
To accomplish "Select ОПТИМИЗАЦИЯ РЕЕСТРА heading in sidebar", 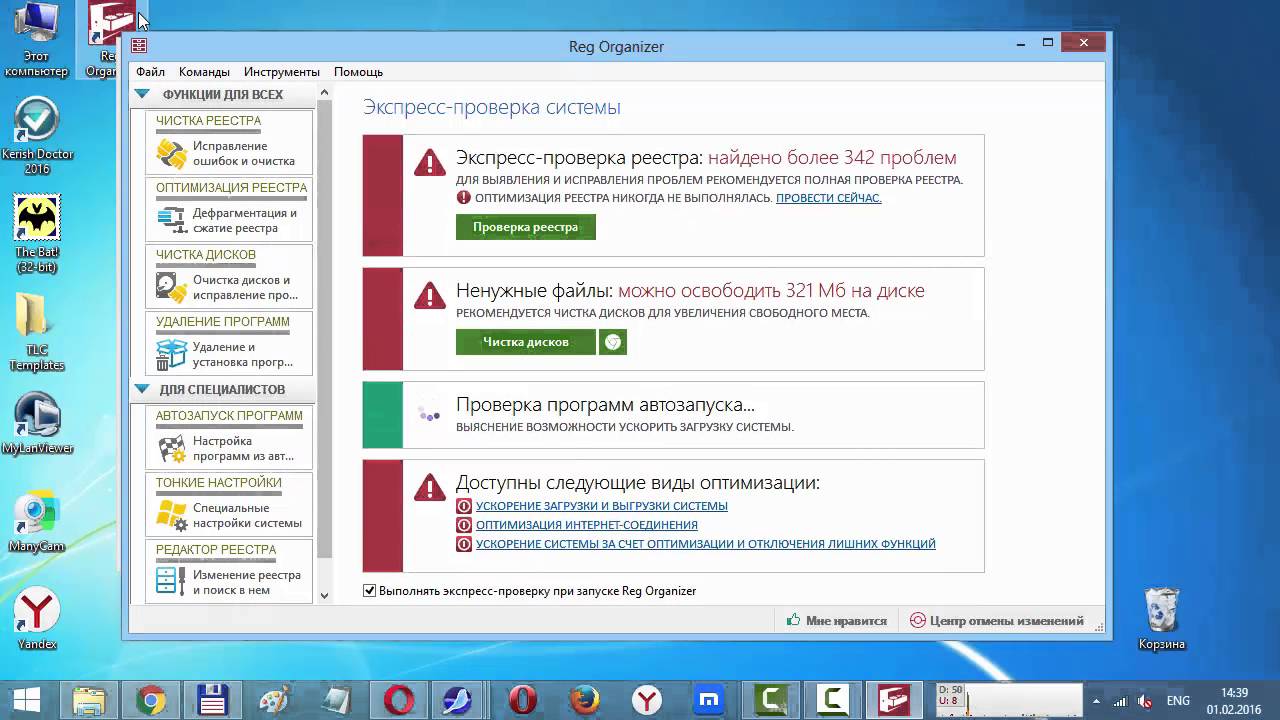I will click(x=231, y=188).
